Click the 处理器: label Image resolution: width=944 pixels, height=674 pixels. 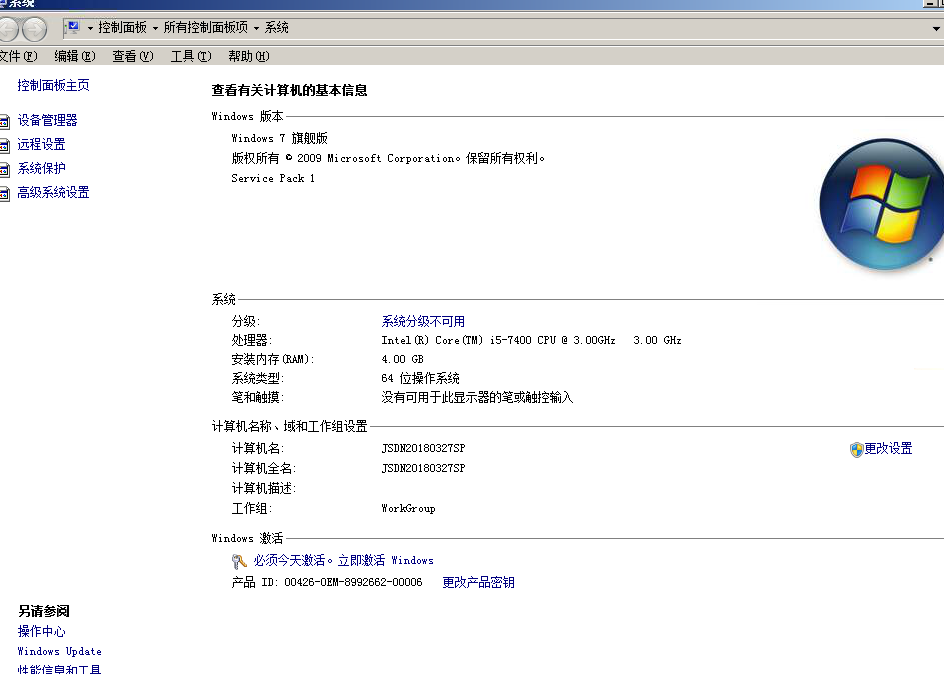(252, 341)
